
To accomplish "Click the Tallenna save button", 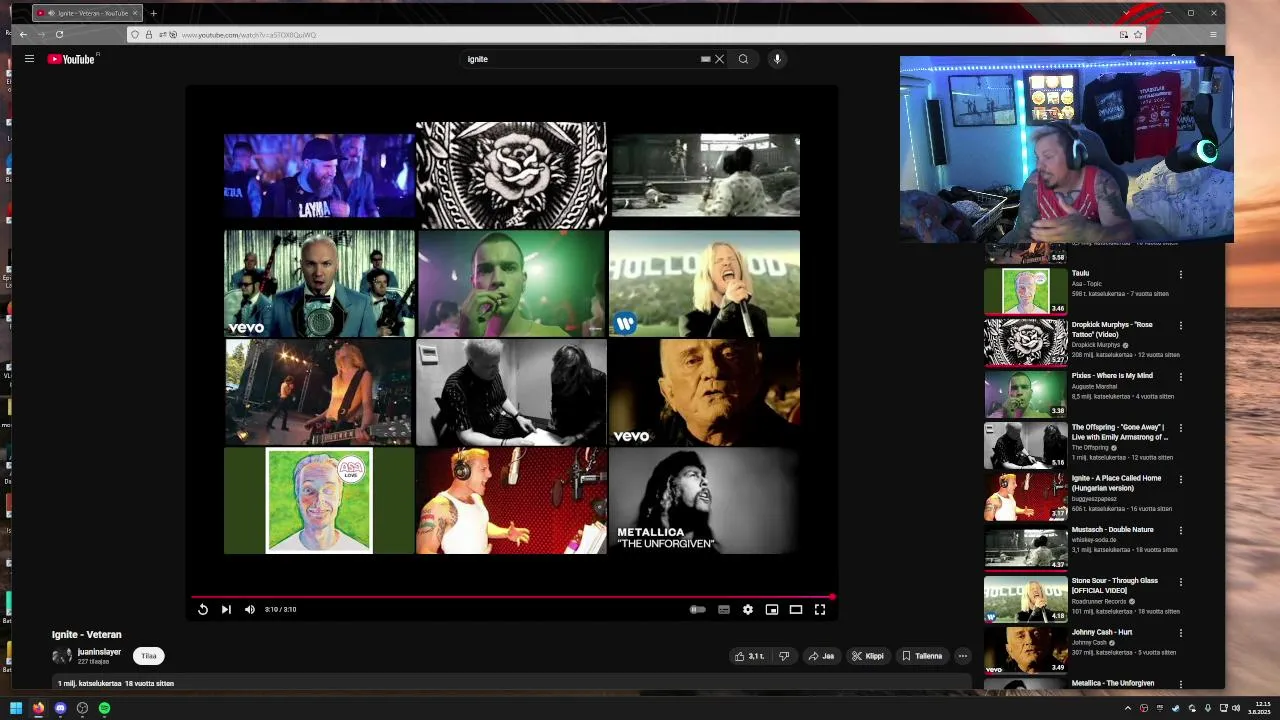I will click(922, 656).
